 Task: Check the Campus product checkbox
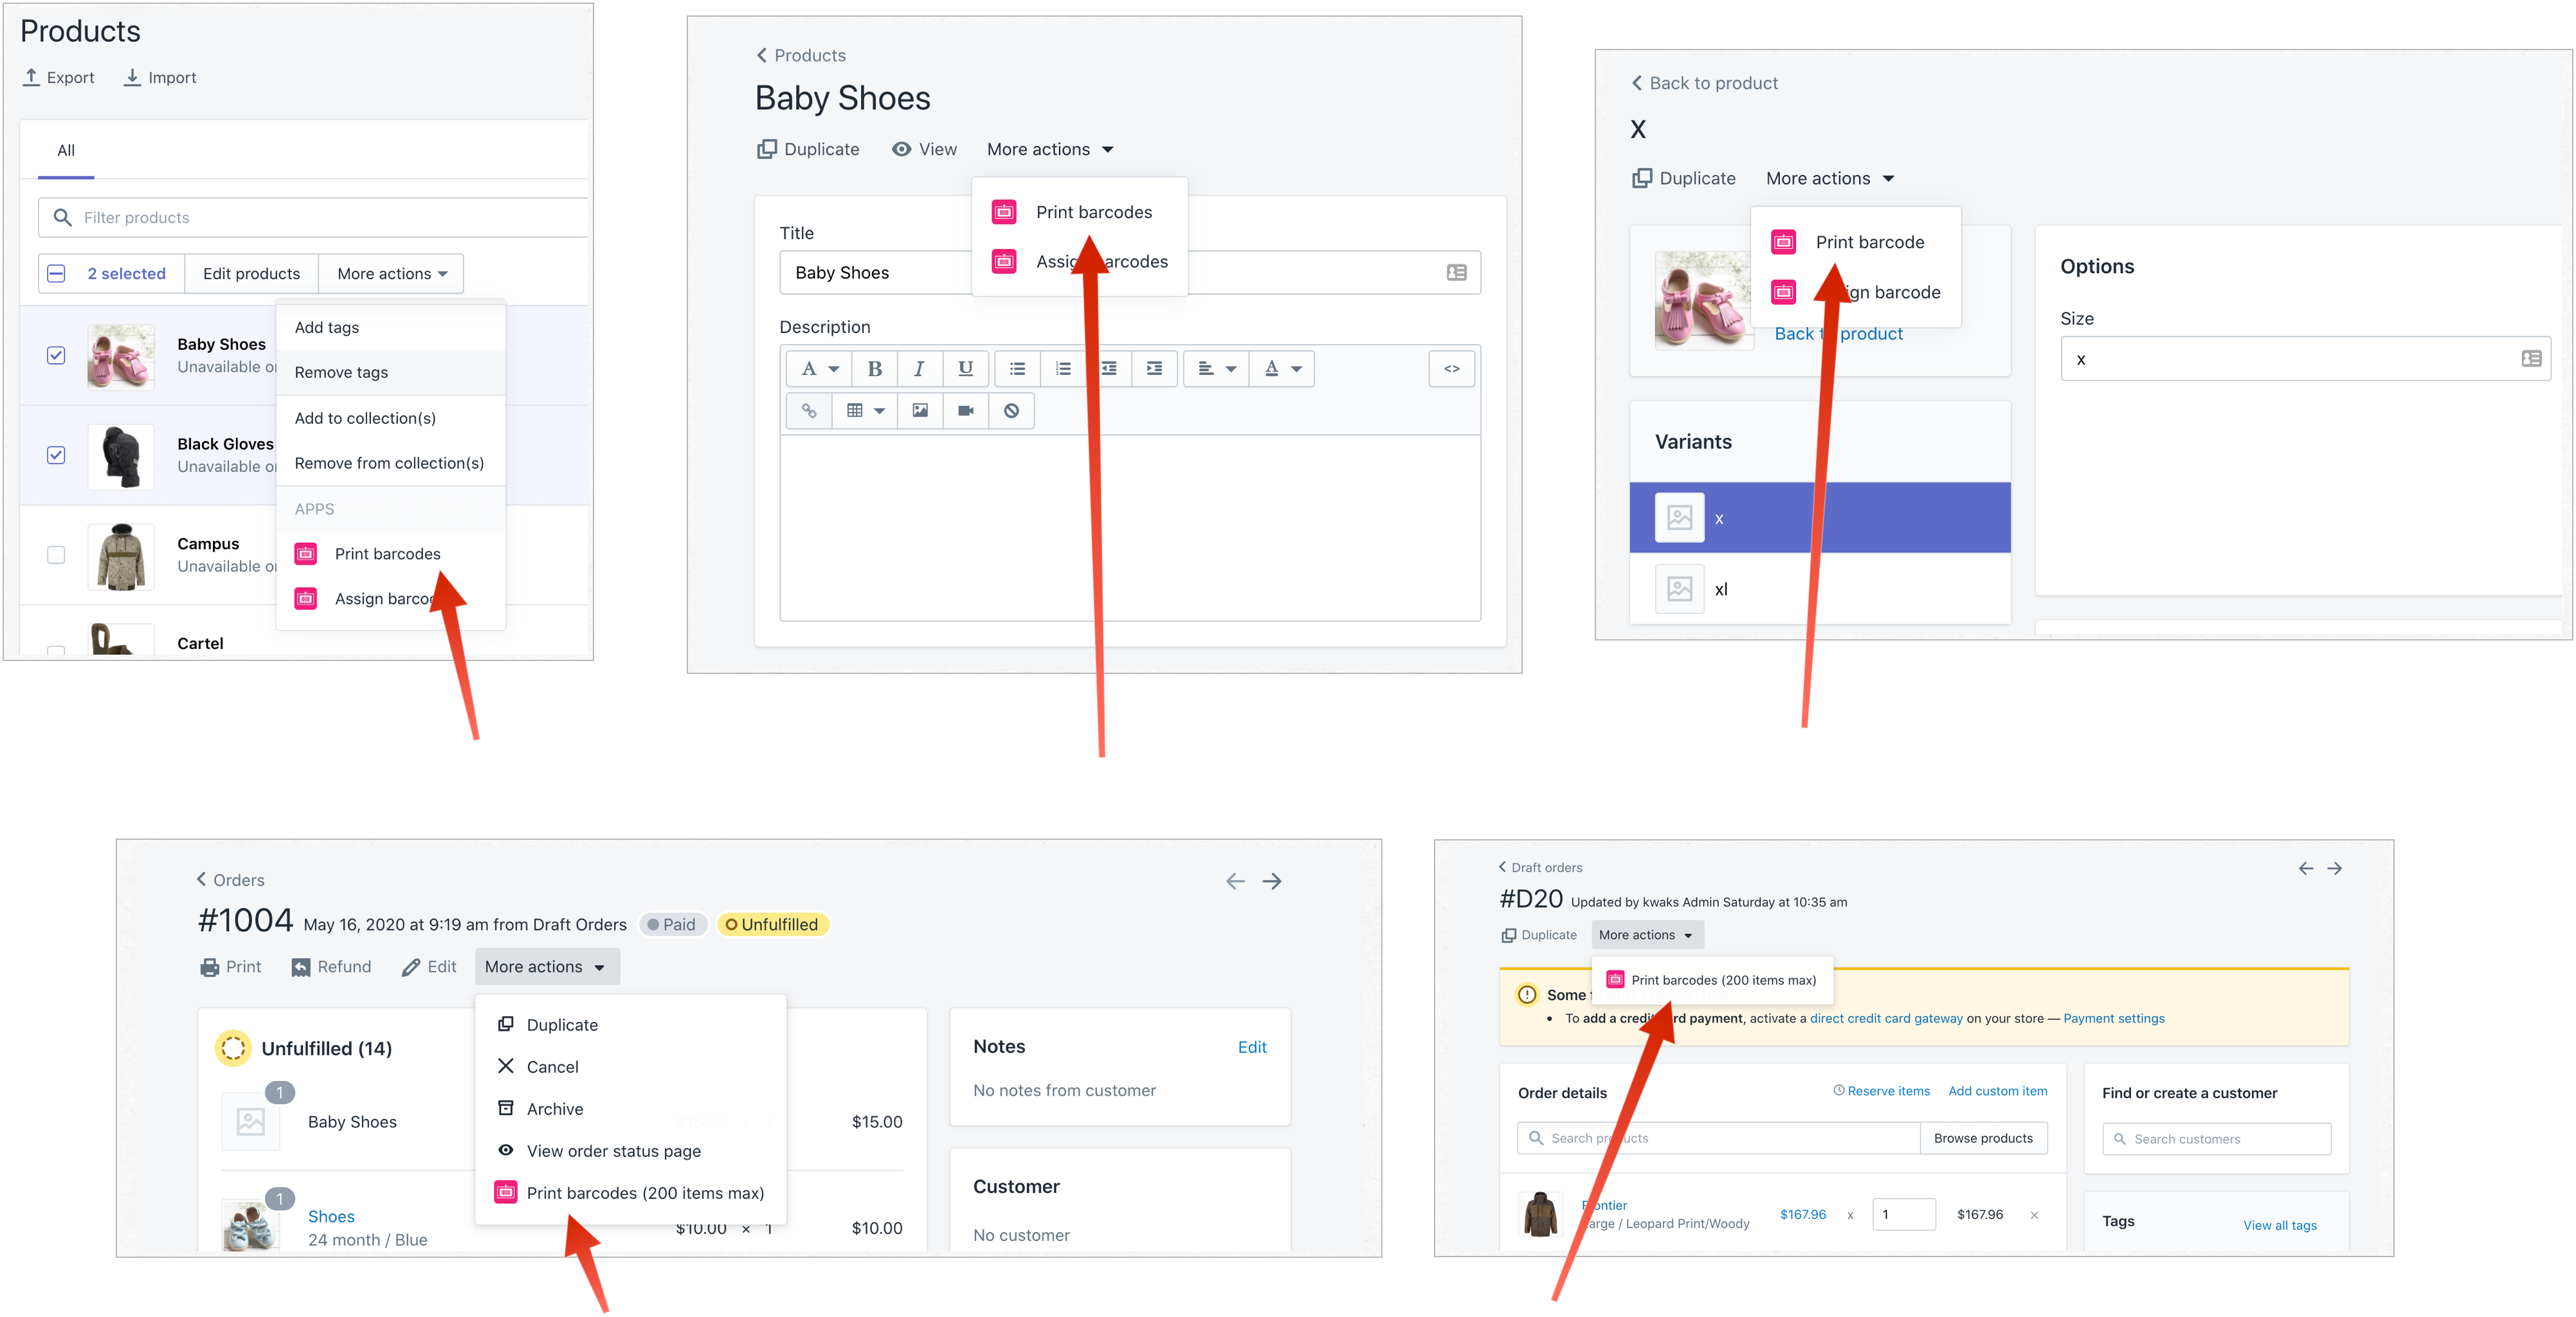56,555
